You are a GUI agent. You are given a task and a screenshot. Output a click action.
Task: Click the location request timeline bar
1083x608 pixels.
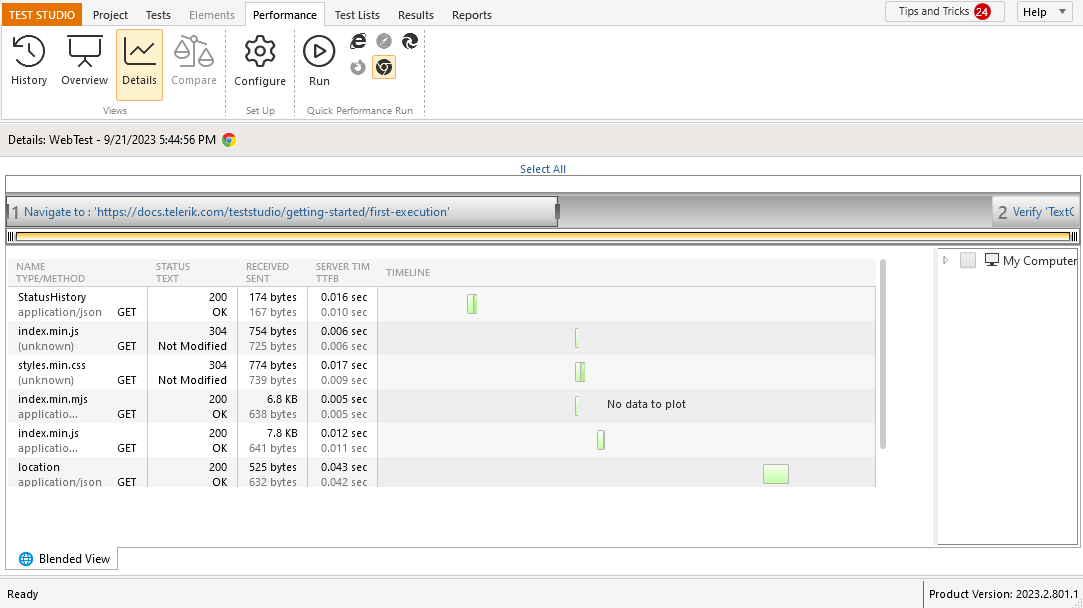(x=776, y=474)
